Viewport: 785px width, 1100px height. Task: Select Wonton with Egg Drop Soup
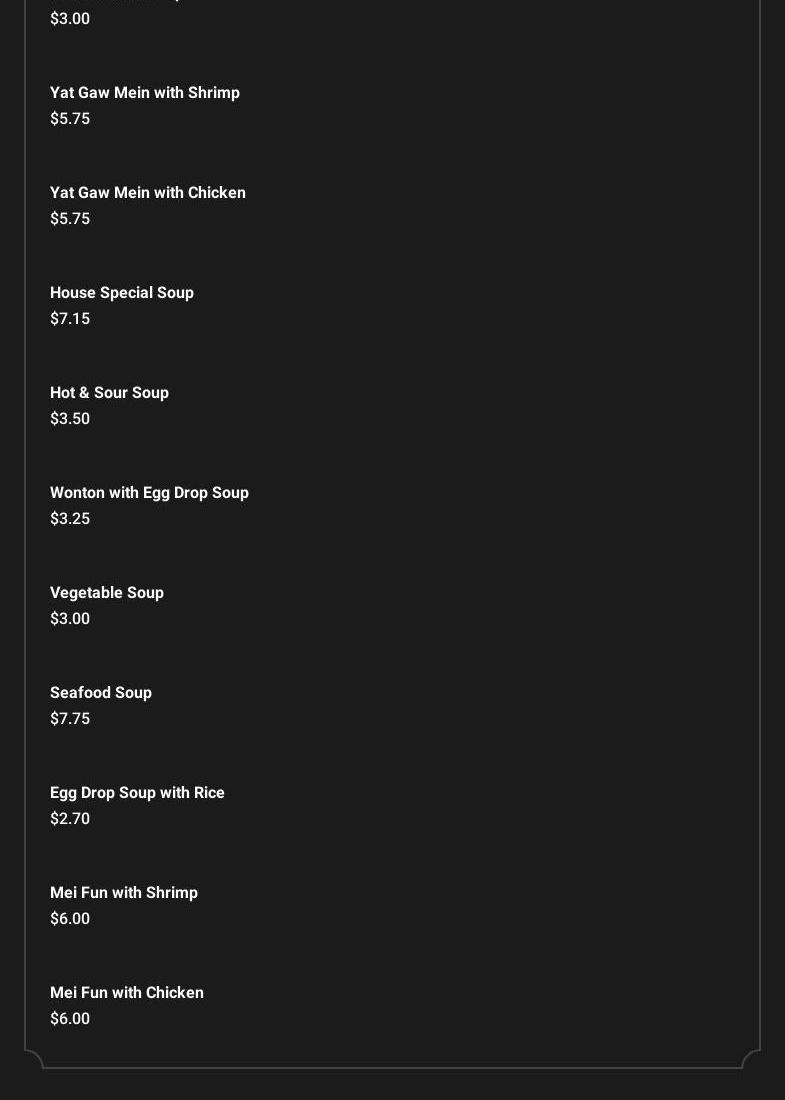[149, 493]
